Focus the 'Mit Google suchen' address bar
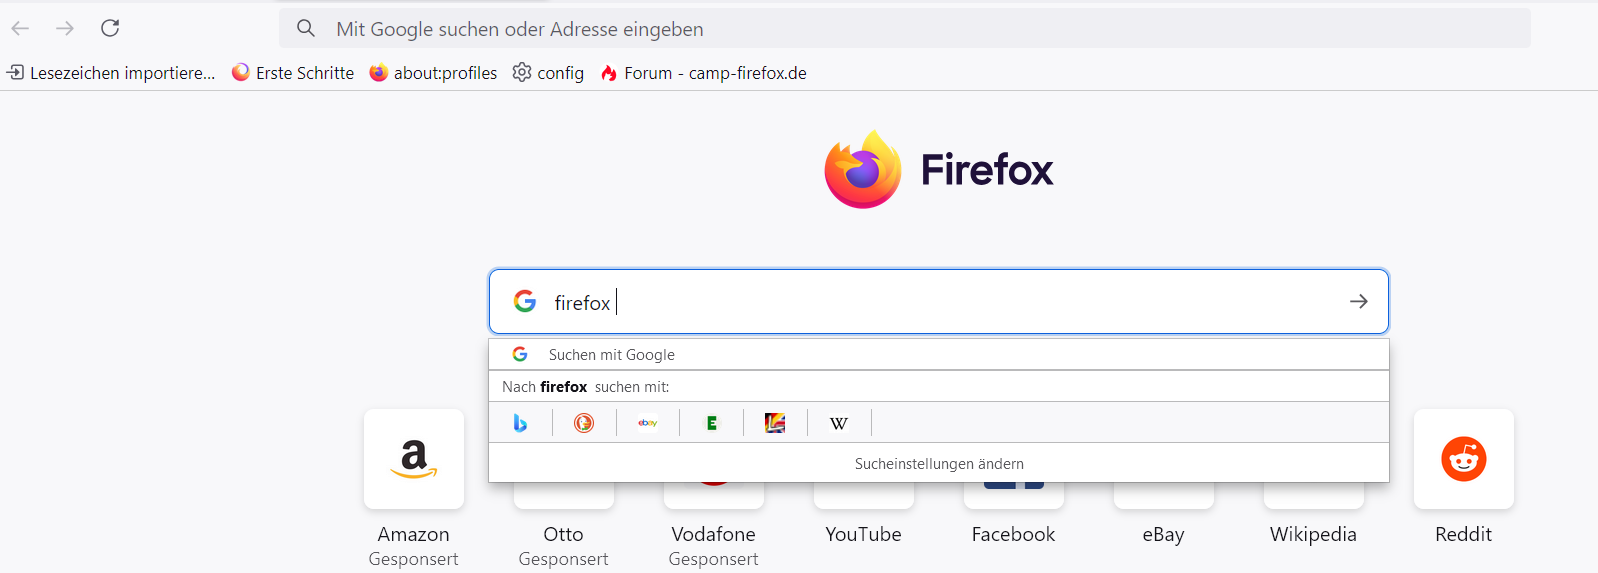1598x573 pixels. click(900, 29)
